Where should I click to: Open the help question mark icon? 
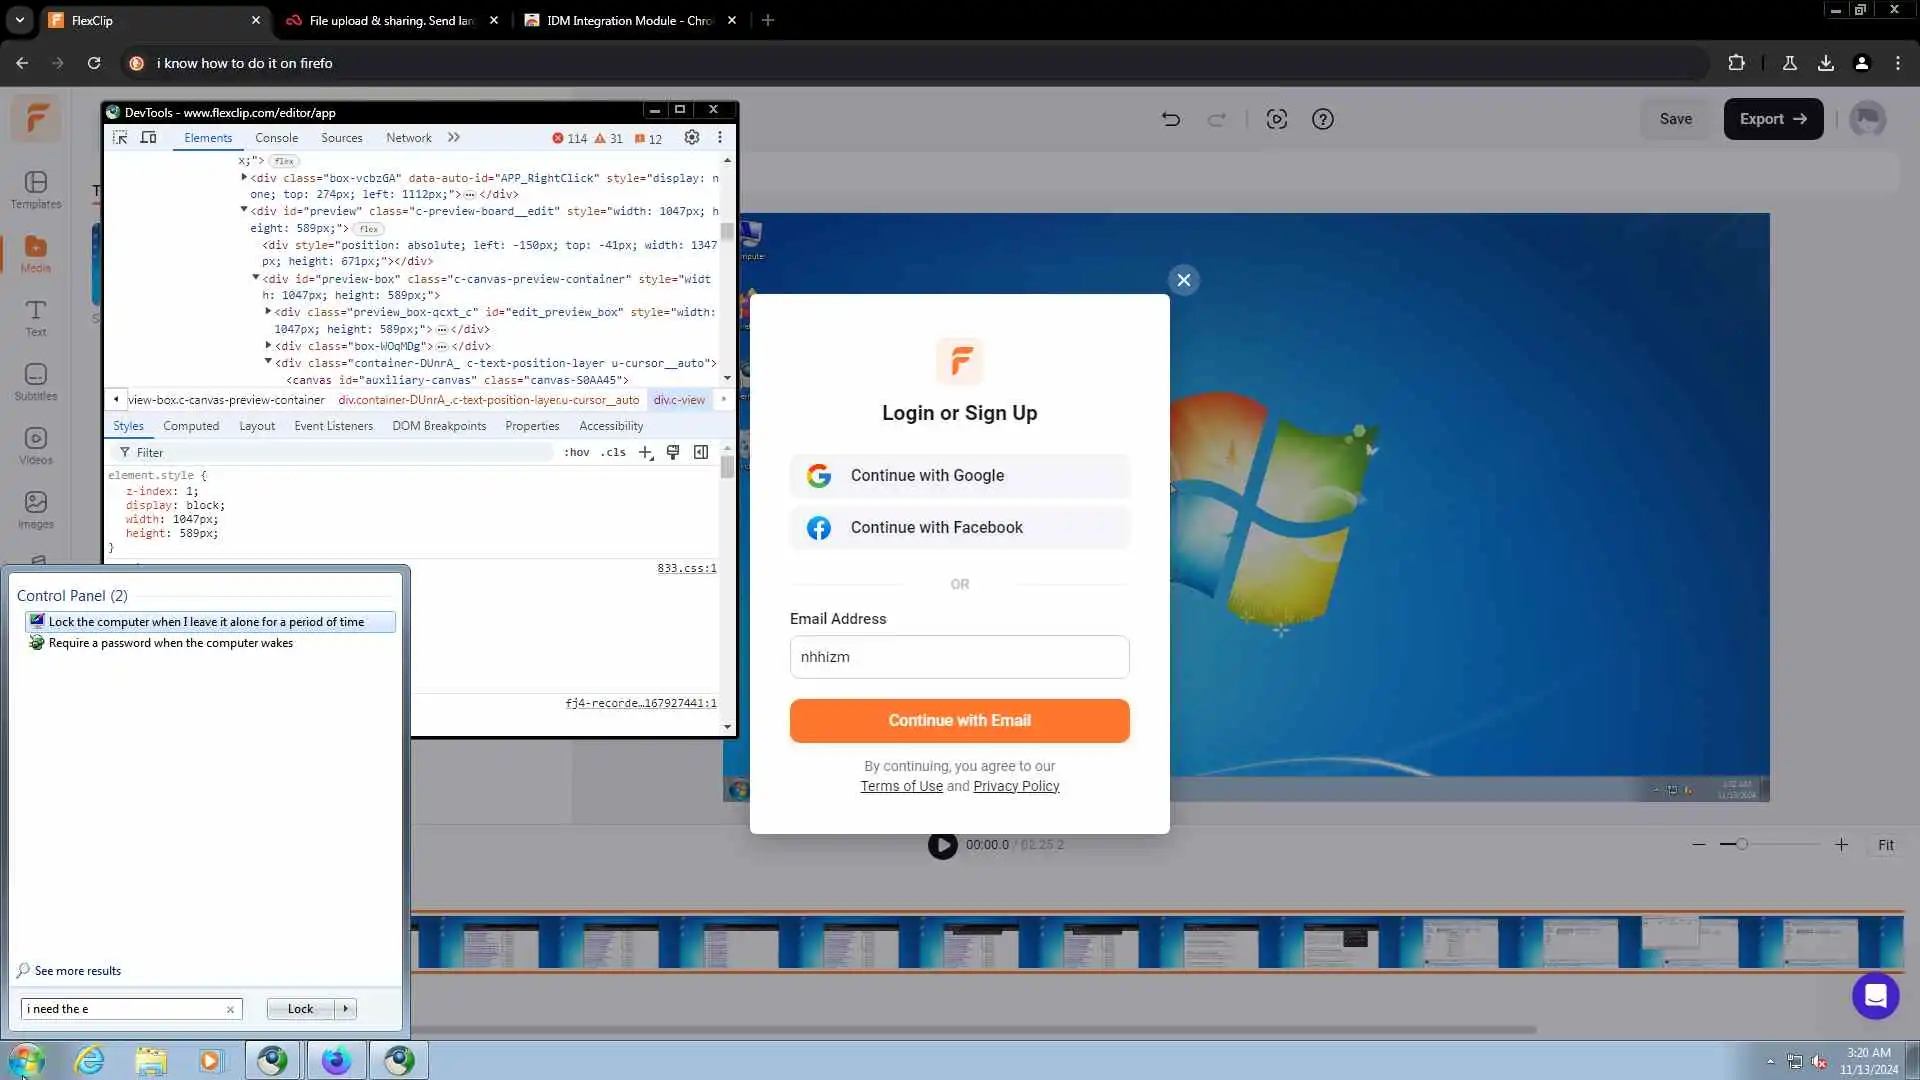coord(1322,119)
